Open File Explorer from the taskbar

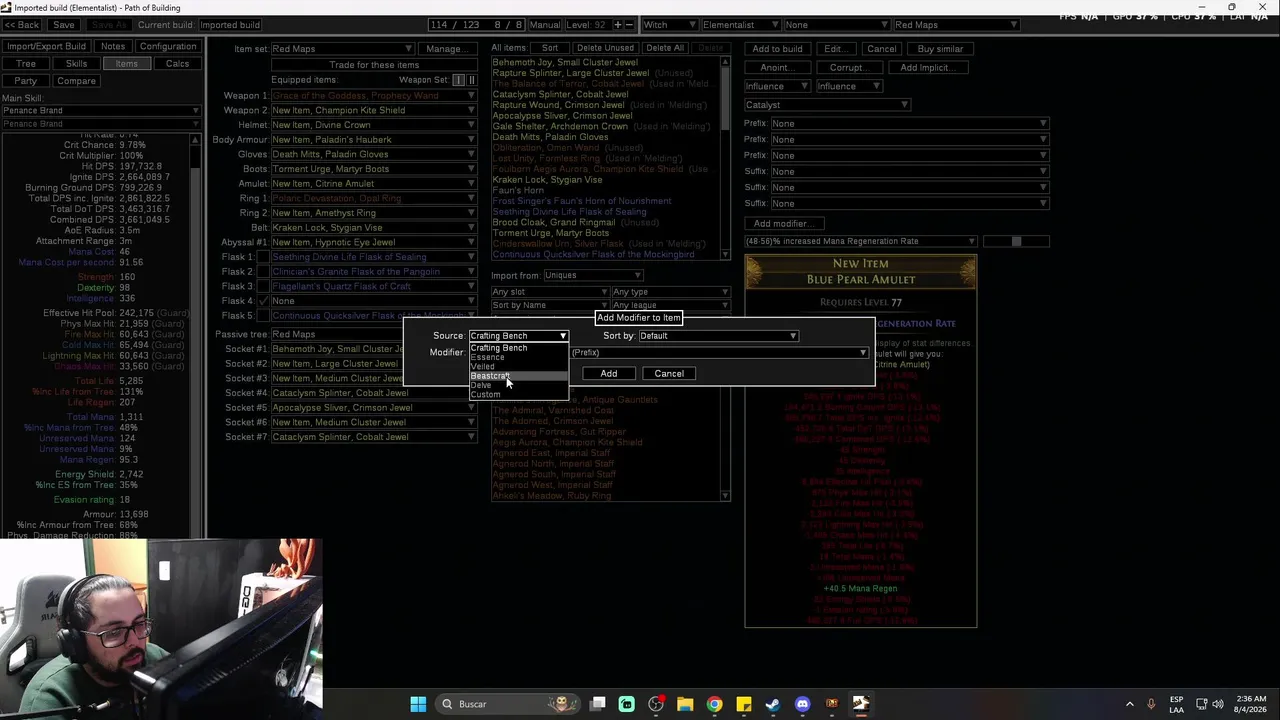685,704
